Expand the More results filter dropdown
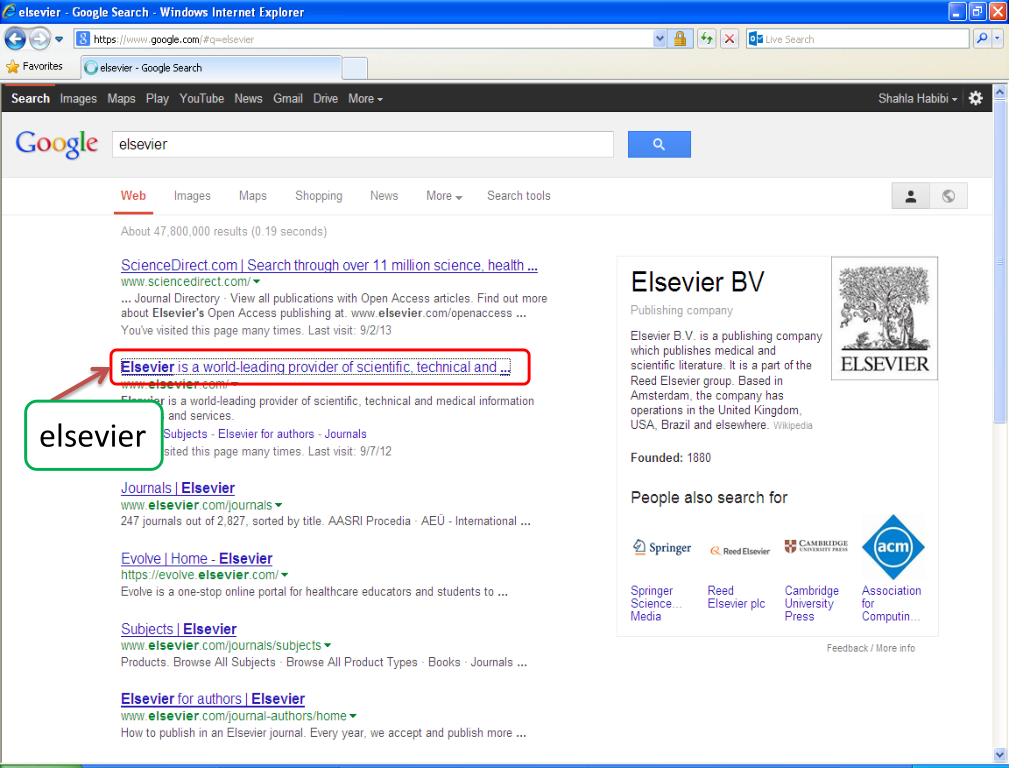Image resolution: width=1024 pixels, height=768 pixels. [x=444, y=196]
